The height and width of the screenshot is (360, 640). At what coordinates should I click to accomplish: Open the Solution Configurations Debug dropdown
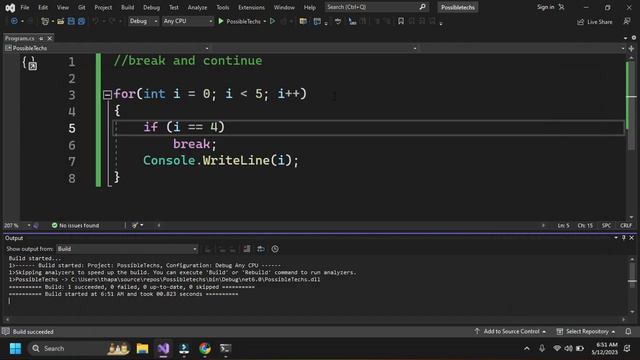click(x=143, y=21)
